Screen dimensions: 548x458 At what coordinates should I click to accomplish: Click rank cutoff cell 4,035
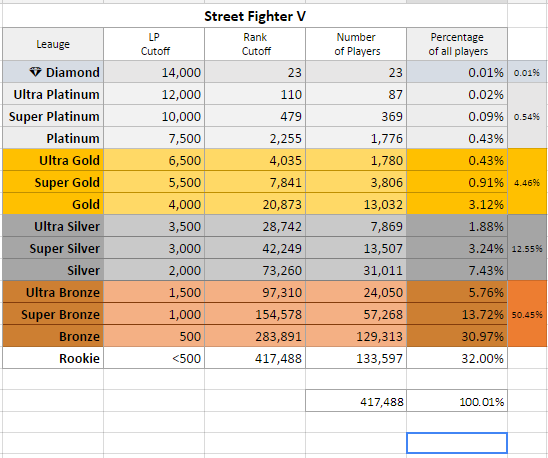(255, 160)
